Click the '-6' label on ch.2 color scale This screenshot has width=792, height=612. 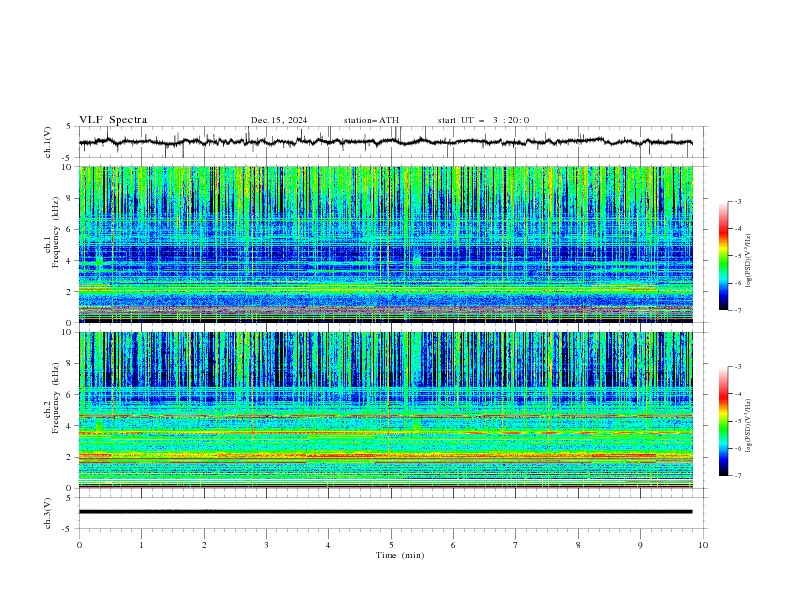tap(738, 448)
